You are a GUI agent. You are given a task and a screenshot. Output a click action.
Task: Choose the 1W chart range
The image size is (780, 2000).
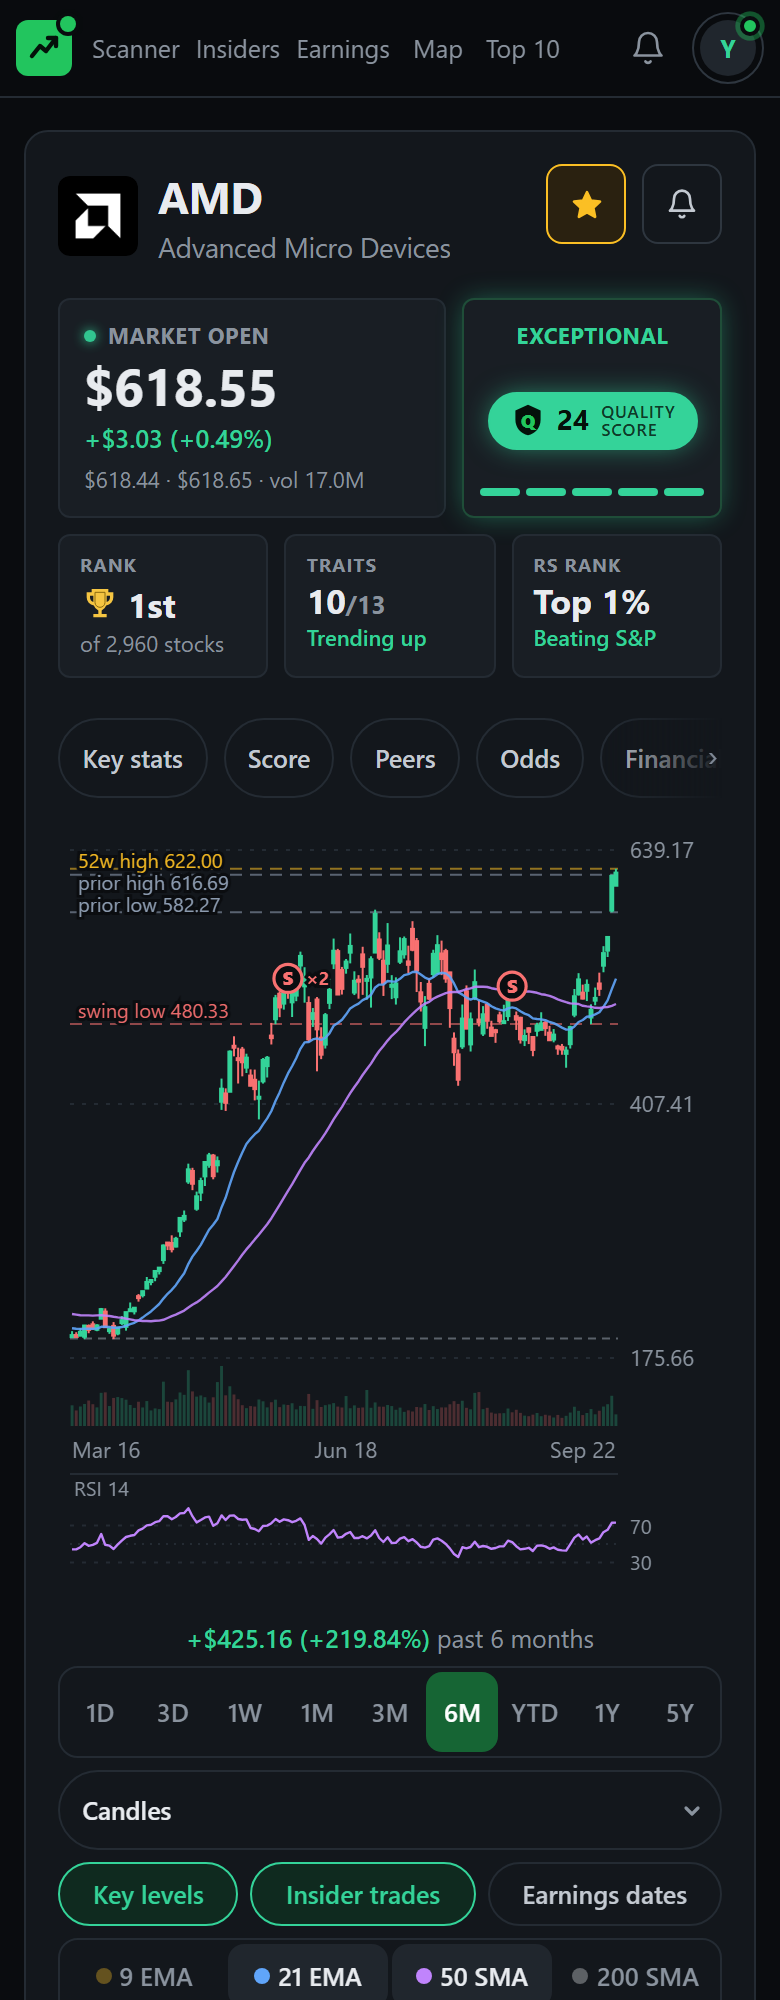(x=245, y=1713)
